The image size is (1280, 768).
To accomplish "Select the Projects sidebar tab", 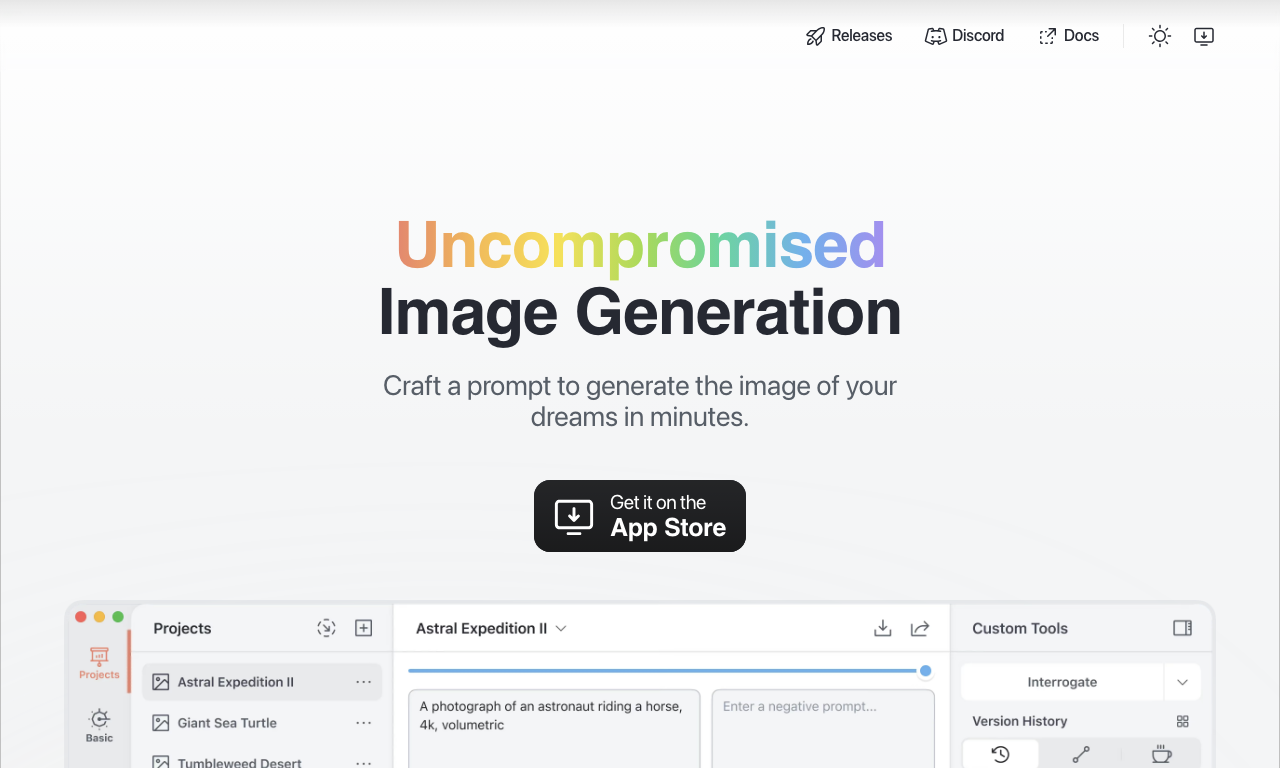I will click(x=99, y=663).
